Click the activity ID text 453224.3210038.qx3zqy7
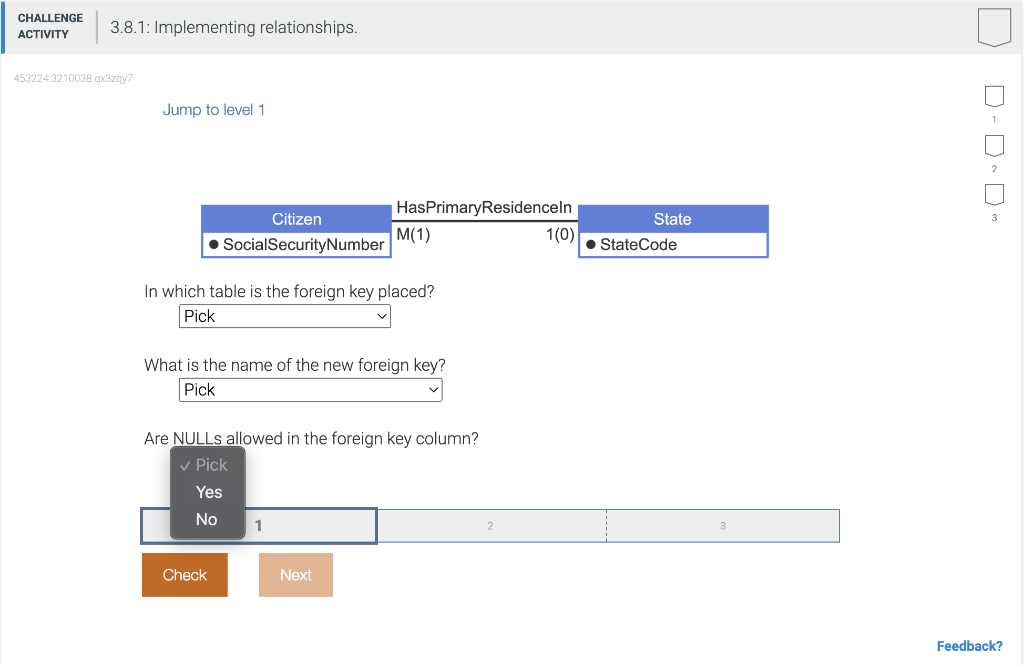The width and height of the screenshot is (1024, 665). [x=73, y=78]
